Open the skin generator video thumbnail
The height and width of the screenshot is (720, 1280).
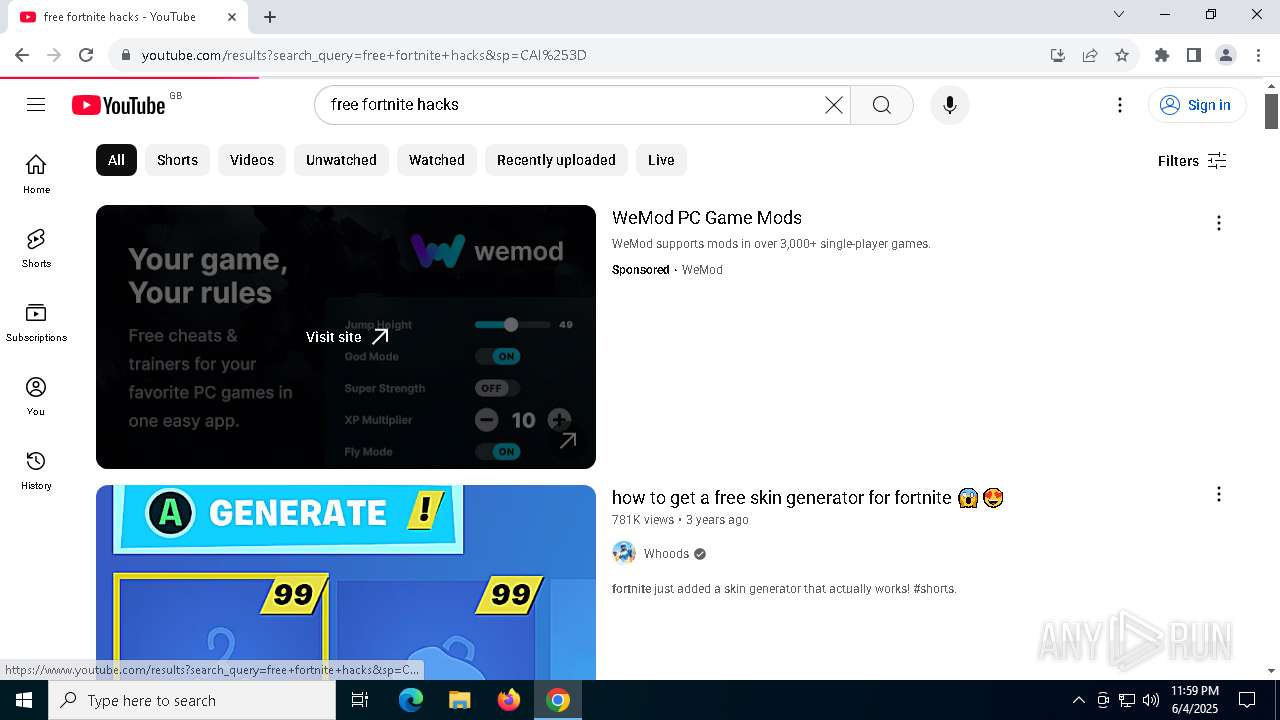(346, 582)
